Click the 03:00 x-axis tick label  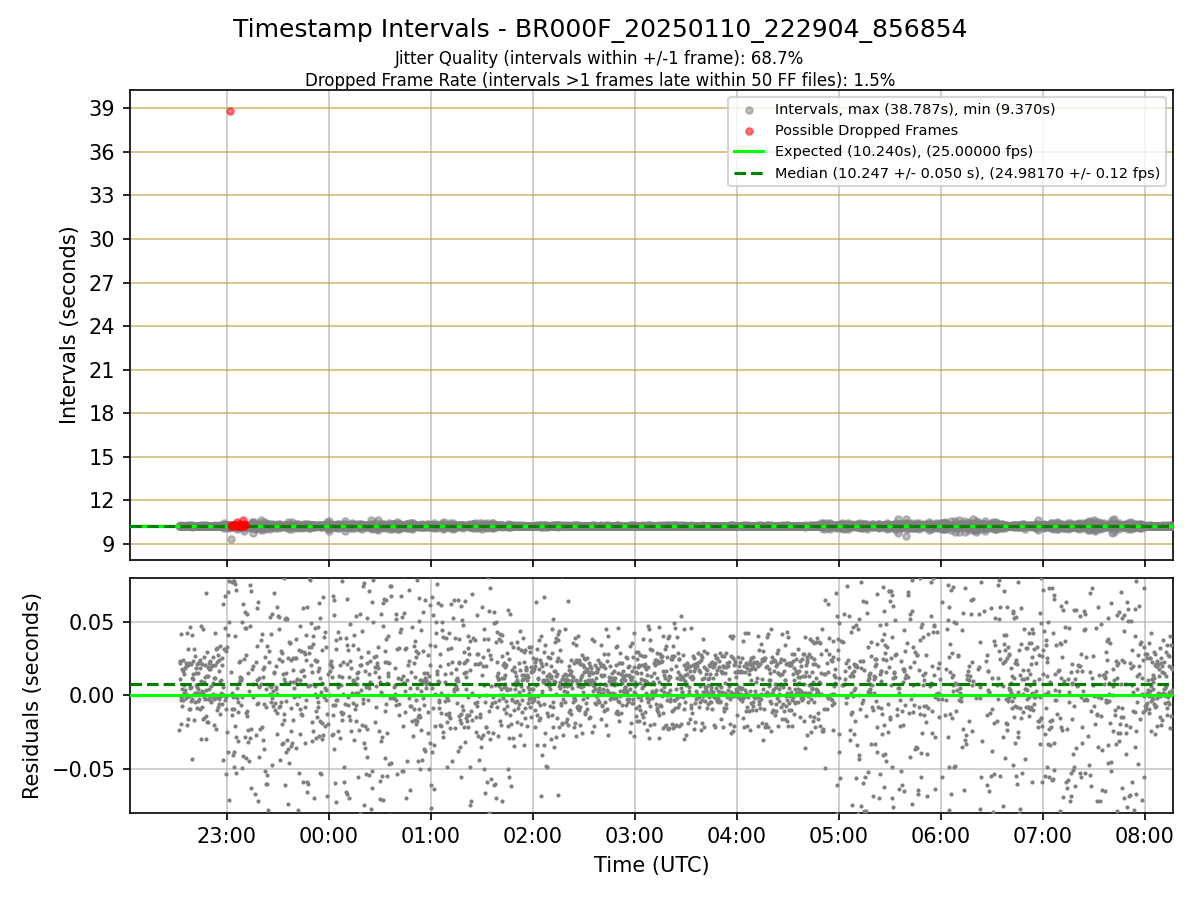[x=635, y=834]
